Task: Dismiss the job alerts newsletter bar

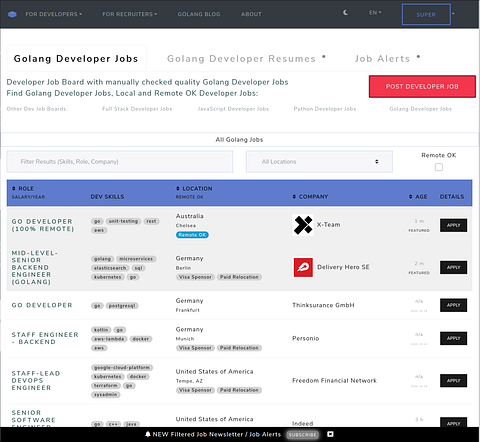Action: [x=330, y=434]
